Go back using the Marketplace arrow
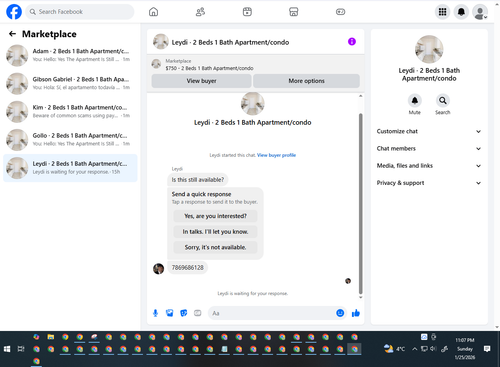The width and height of the screenshot is (500, 367). (x=12, y=34)
